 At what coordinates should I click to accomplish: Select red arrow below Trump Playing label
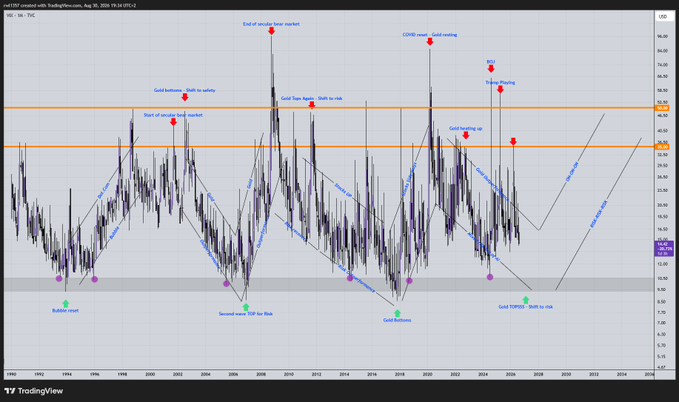click(x=500, y=89)
